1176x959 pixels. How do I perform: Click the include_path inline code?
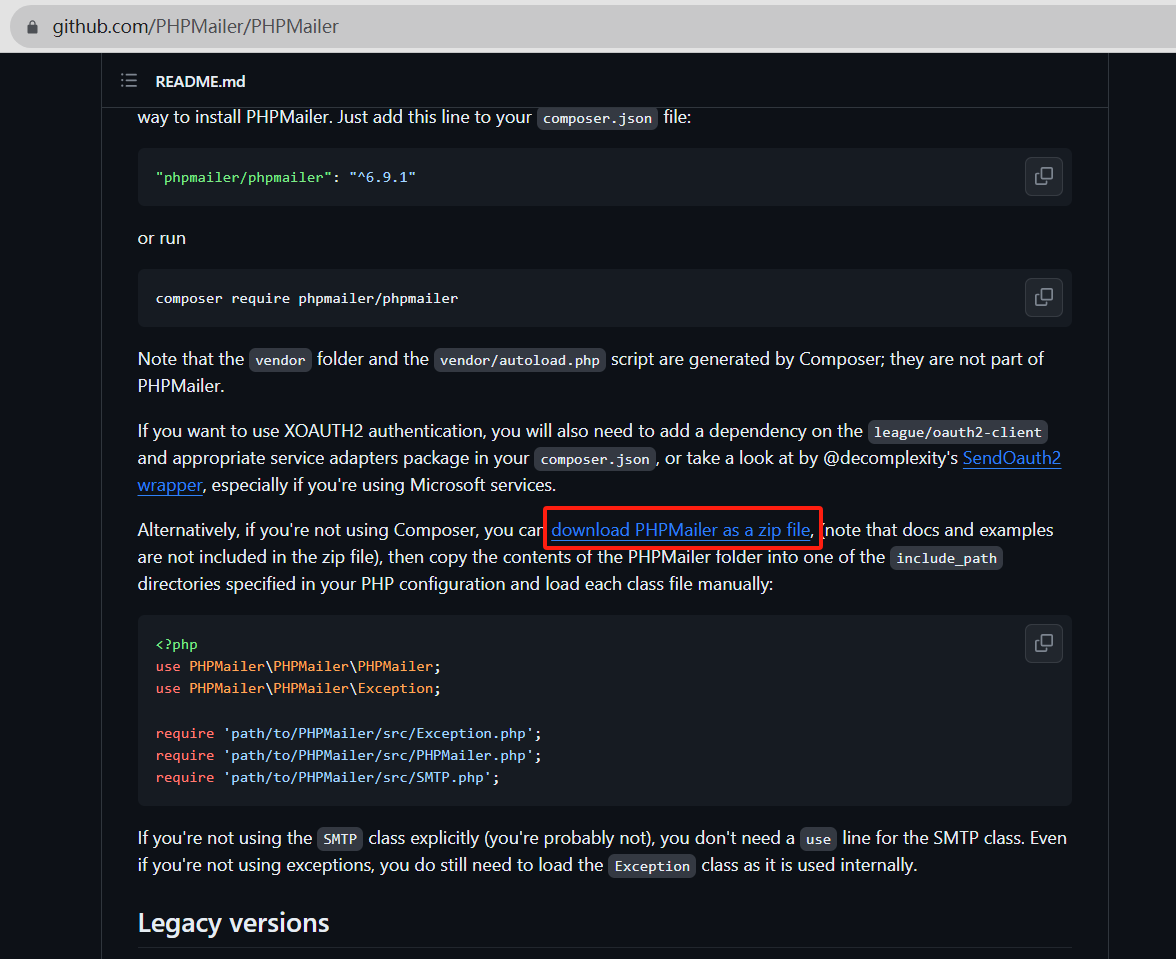(946, 558)
